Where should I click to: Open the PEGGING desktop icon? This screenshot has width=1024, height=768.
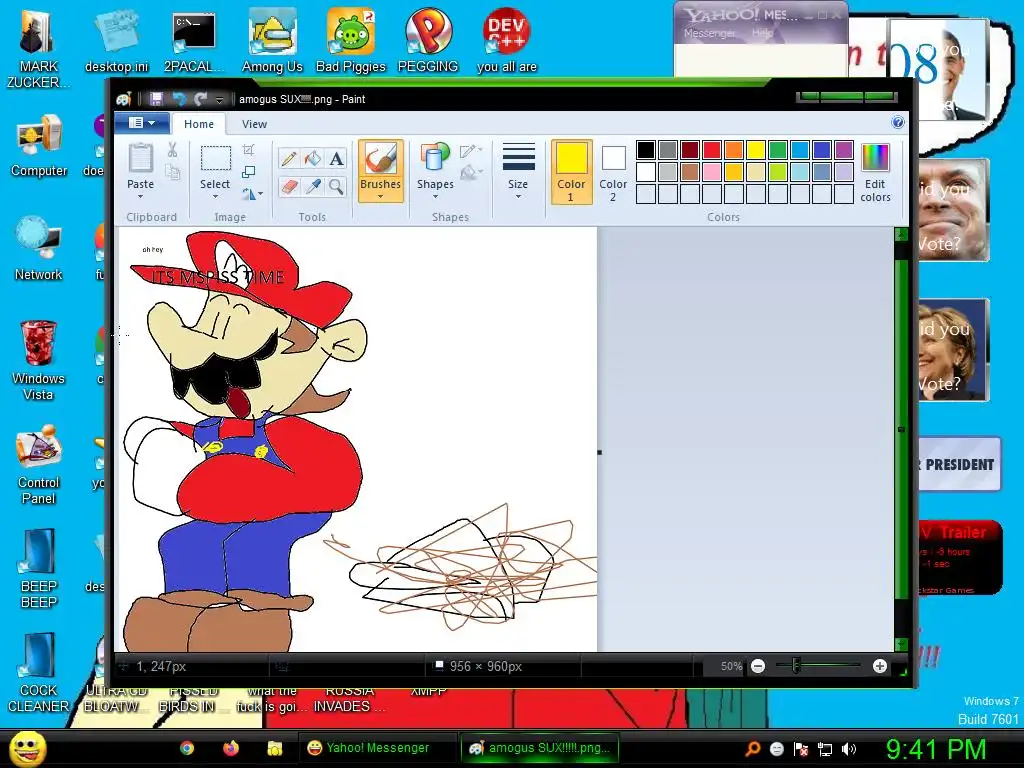coord(428,42)
